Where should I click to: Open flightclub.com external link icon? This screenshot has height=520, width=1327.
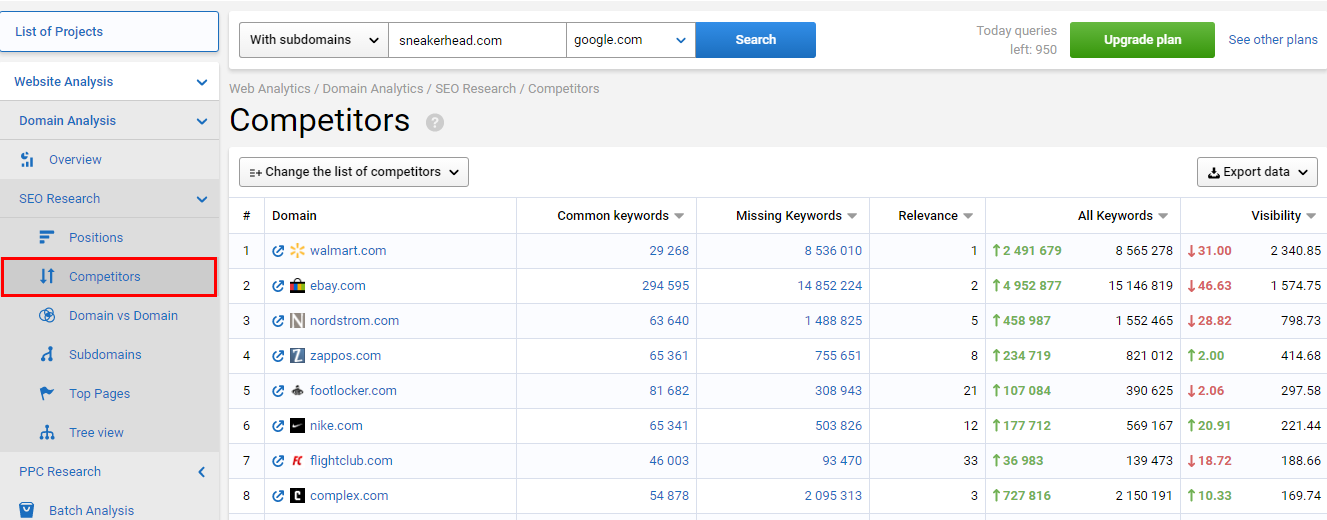click(x=278, y=461)
